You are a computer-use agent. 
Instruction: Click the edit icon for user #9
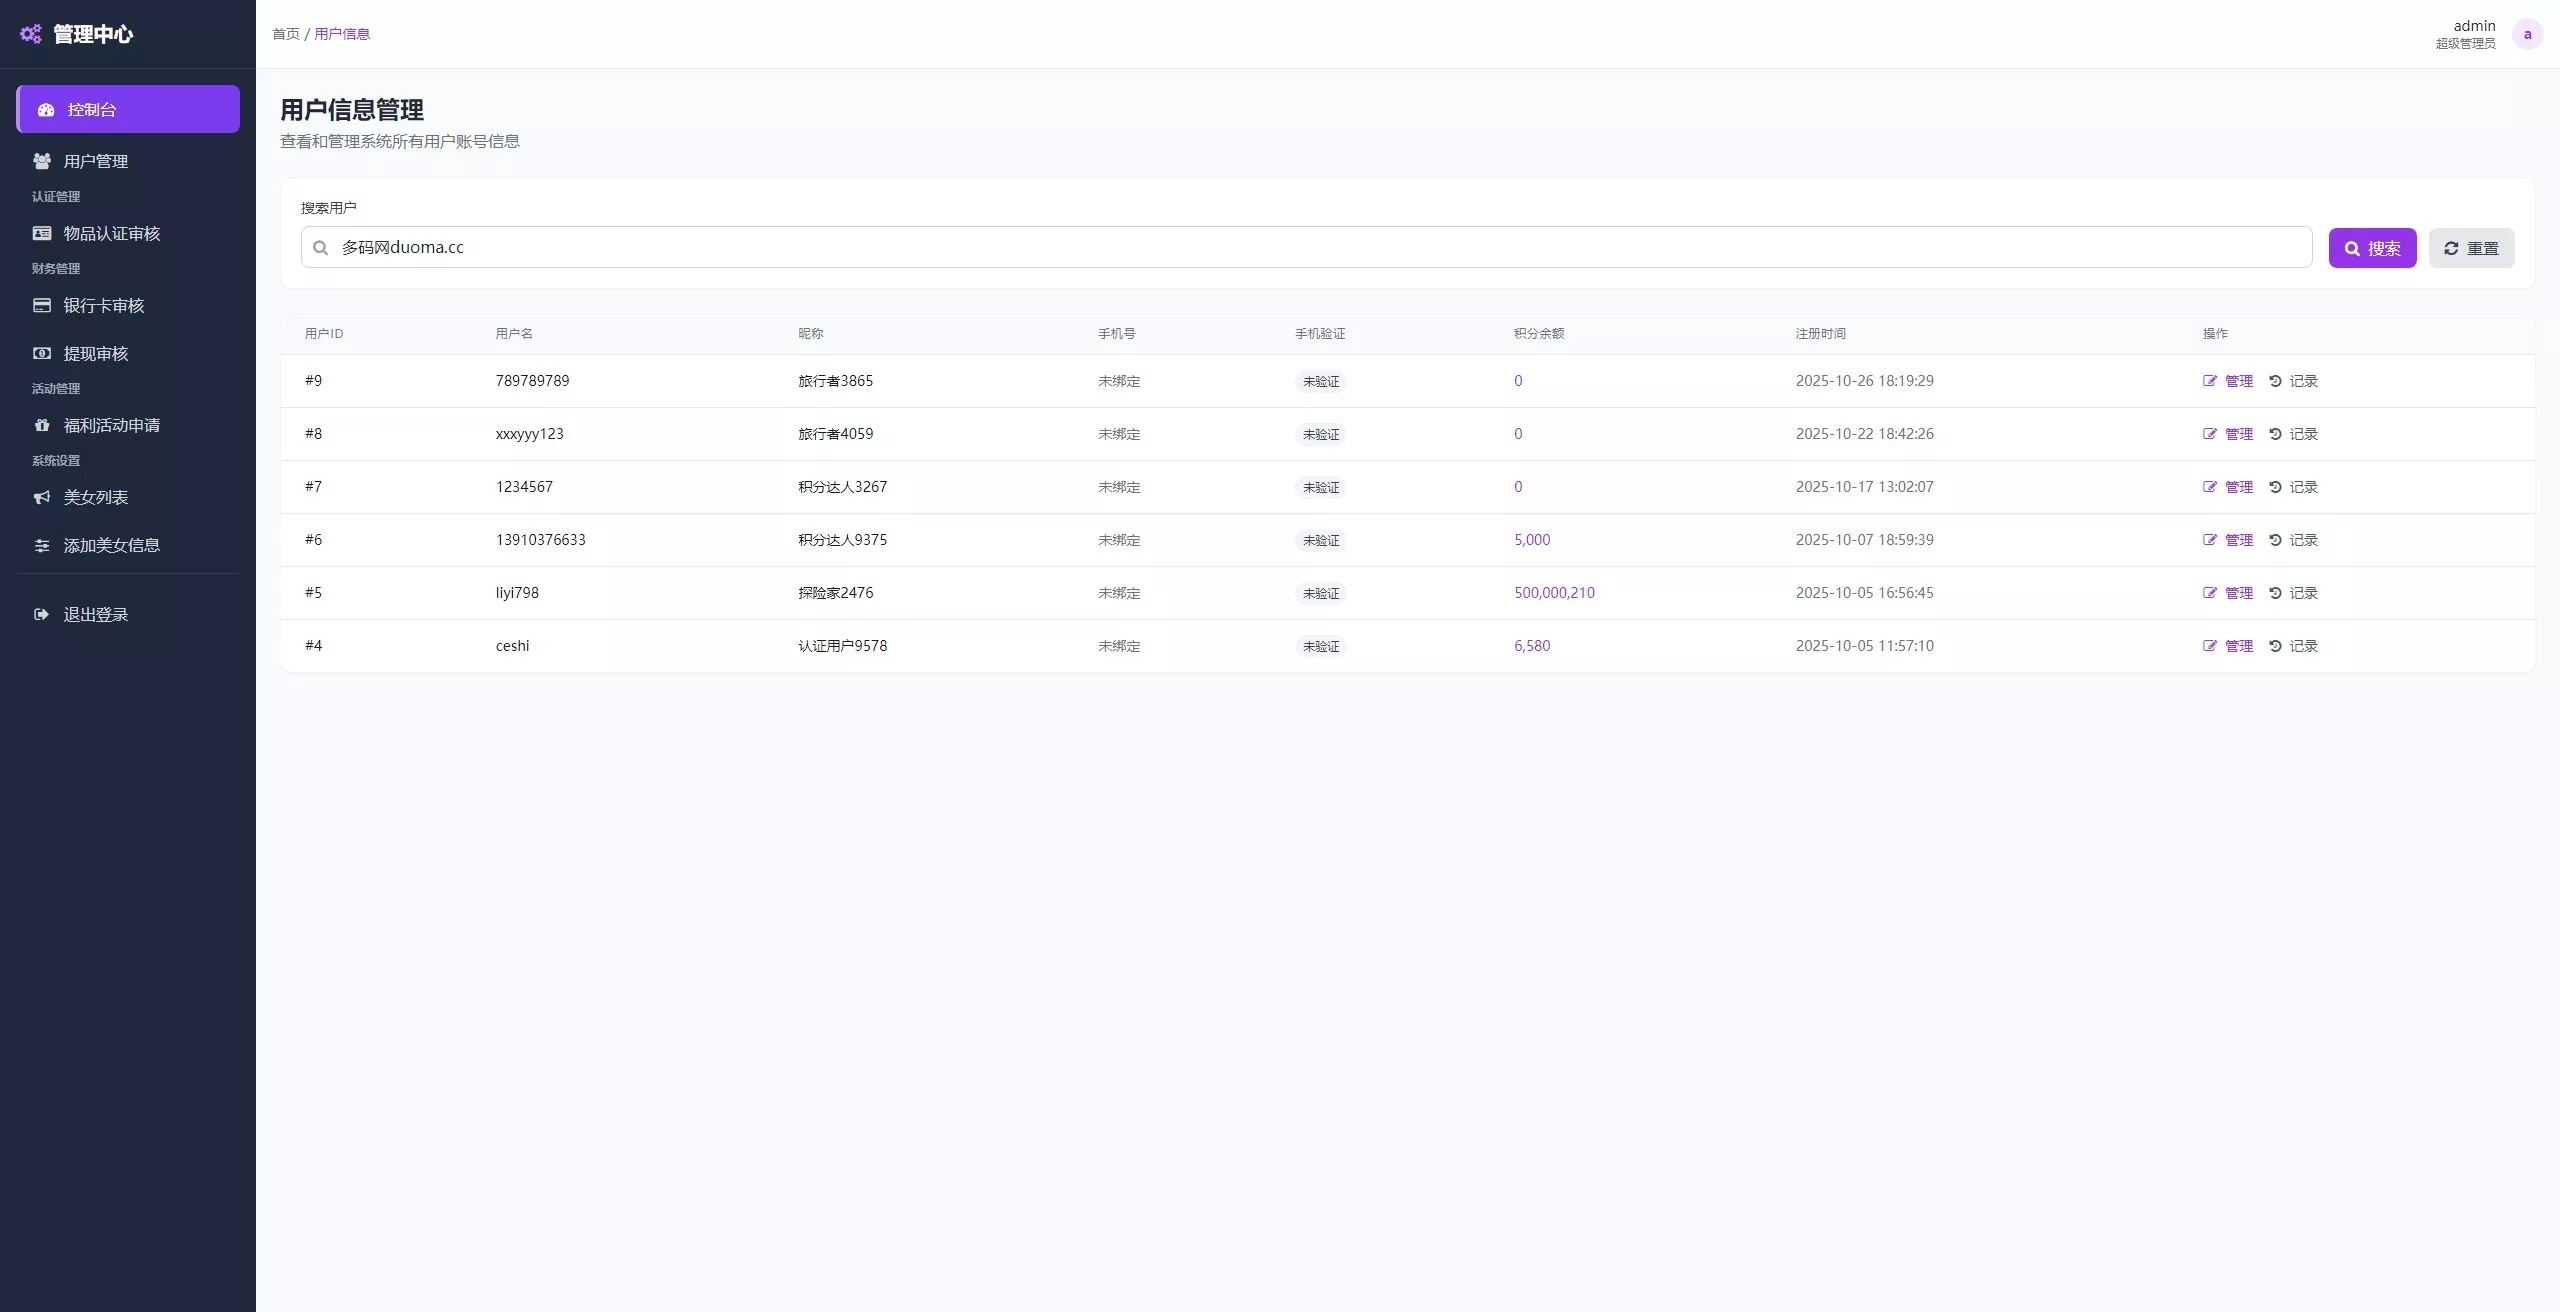tap(2210, 381)
